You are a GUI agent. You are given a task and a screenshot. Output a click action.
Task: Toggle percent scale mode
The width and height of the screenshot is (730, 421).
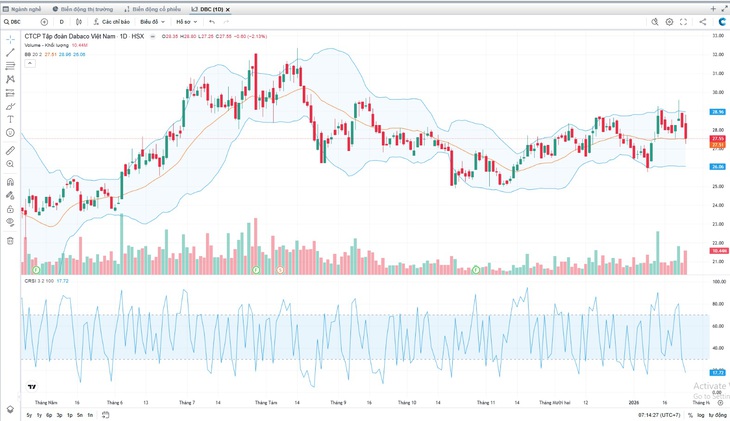point(690,415)
